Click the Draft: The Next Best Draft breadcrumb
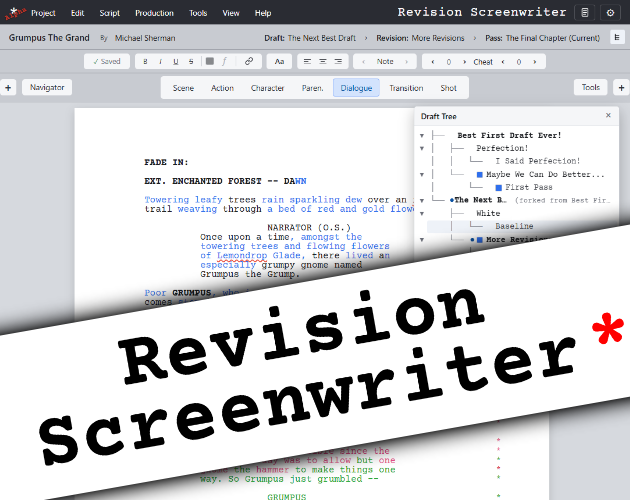 click(310, 38)
